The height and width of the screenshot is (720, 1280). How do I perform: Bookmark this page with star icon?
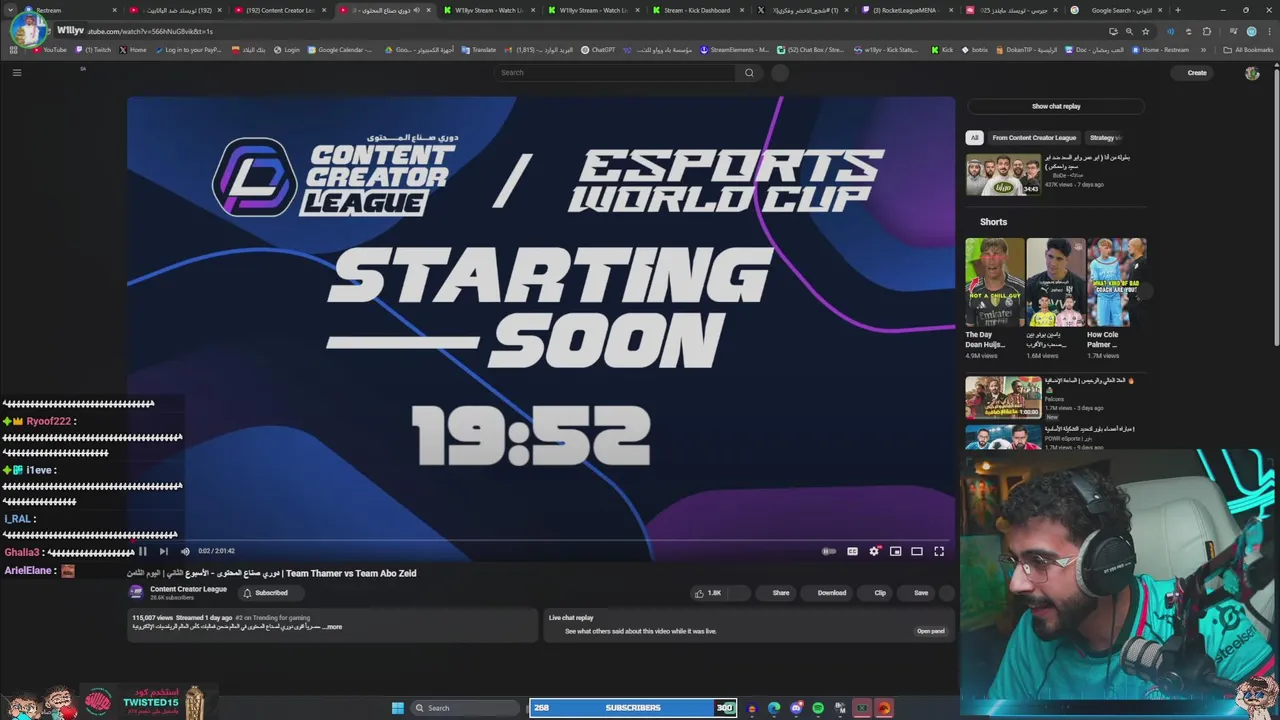point(1146,31)
